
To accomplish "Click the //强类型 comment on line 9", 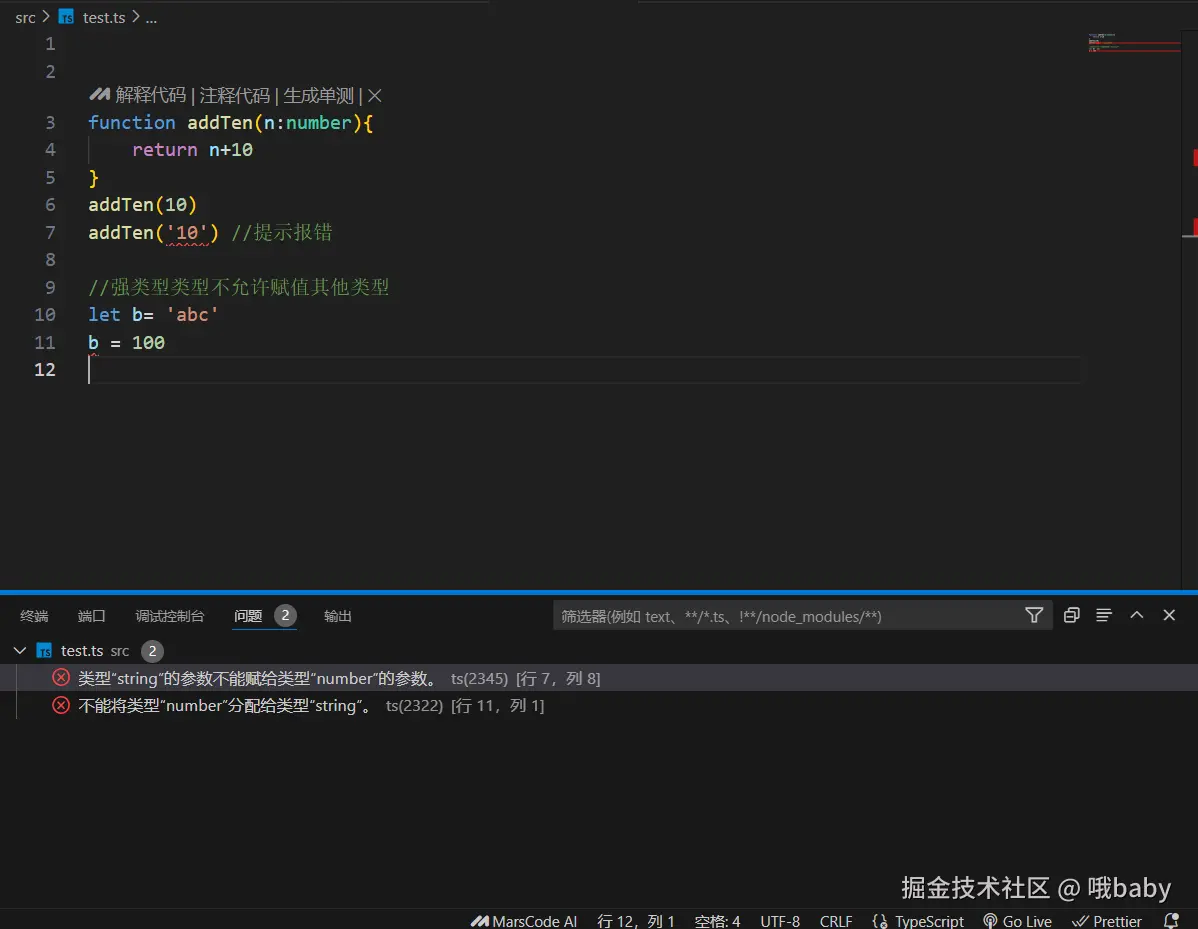I will [238, 287].
